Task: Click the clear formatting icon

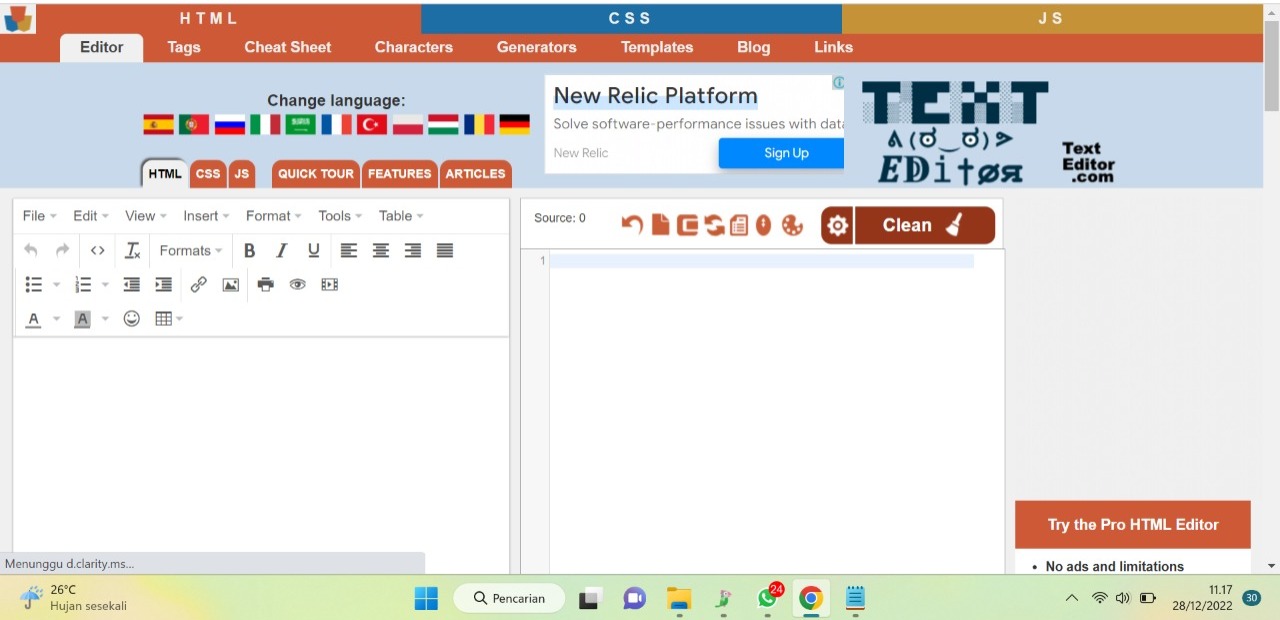Action: click(x=132, y=251)
